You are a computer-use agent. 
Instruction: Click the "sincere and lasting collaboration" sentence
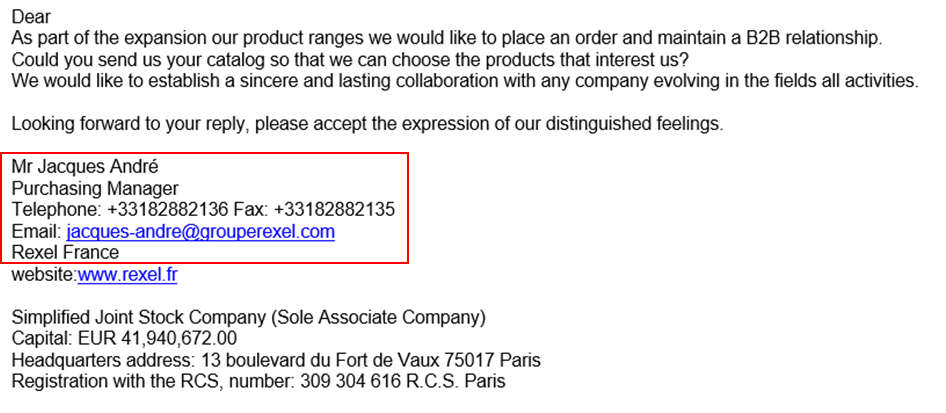[465, 81]
